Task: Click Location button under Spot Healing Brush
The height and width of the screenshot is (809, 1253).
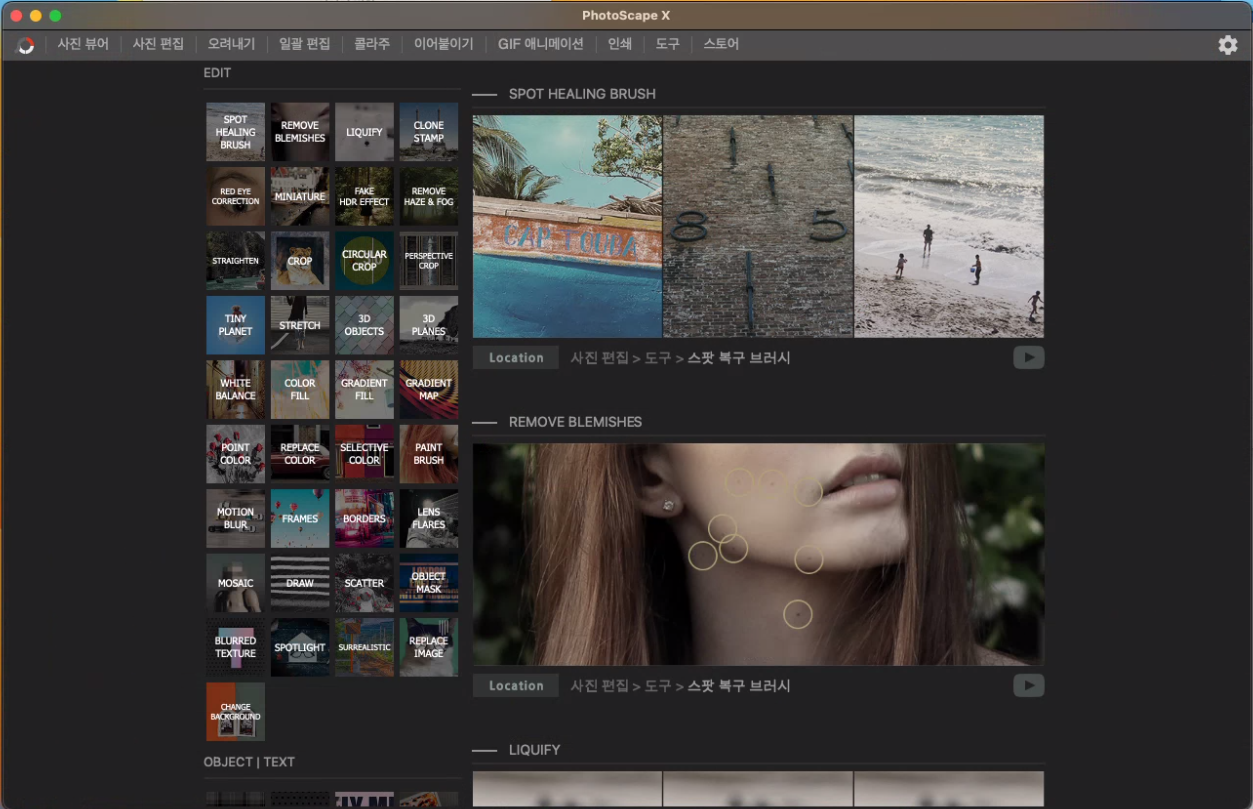Action: [516, 358]
